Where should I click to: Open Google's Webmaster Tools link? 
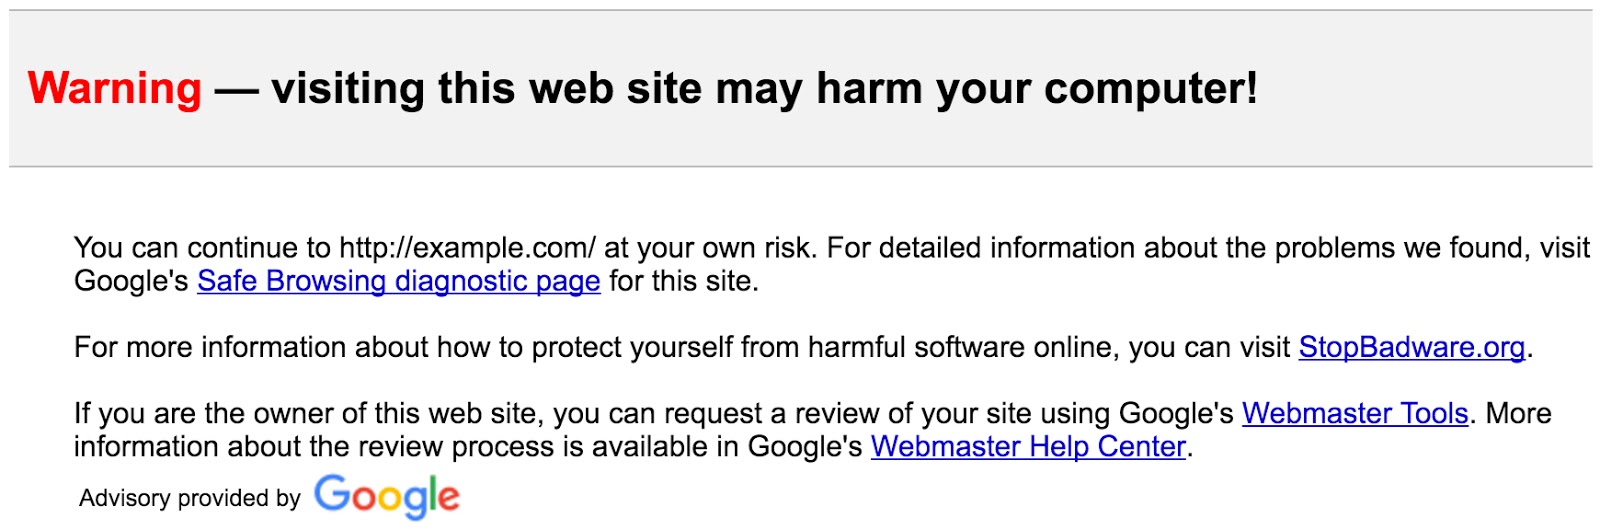(1355, 413)
